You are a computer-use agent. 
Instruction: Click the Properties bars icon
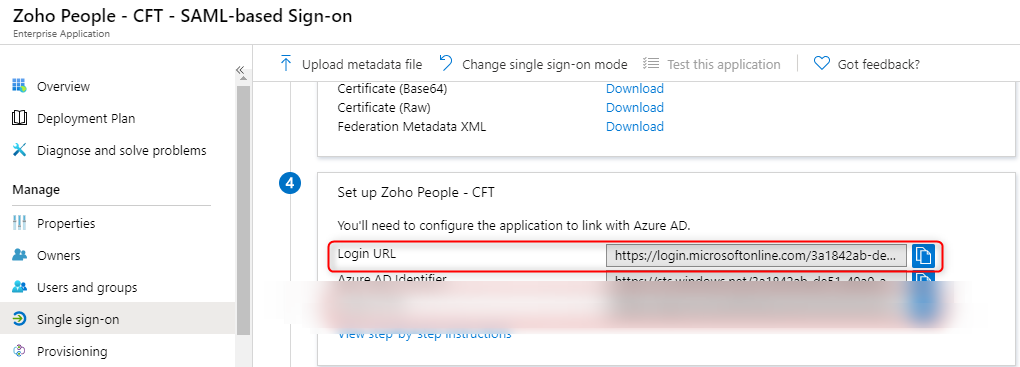pos(20,223)
